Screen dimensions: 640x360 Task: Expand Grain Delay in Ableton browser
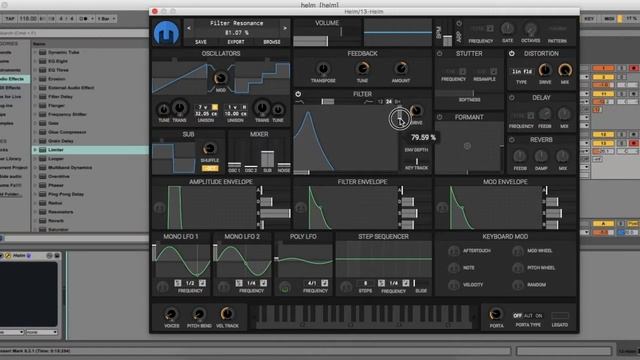coord(36,141)
